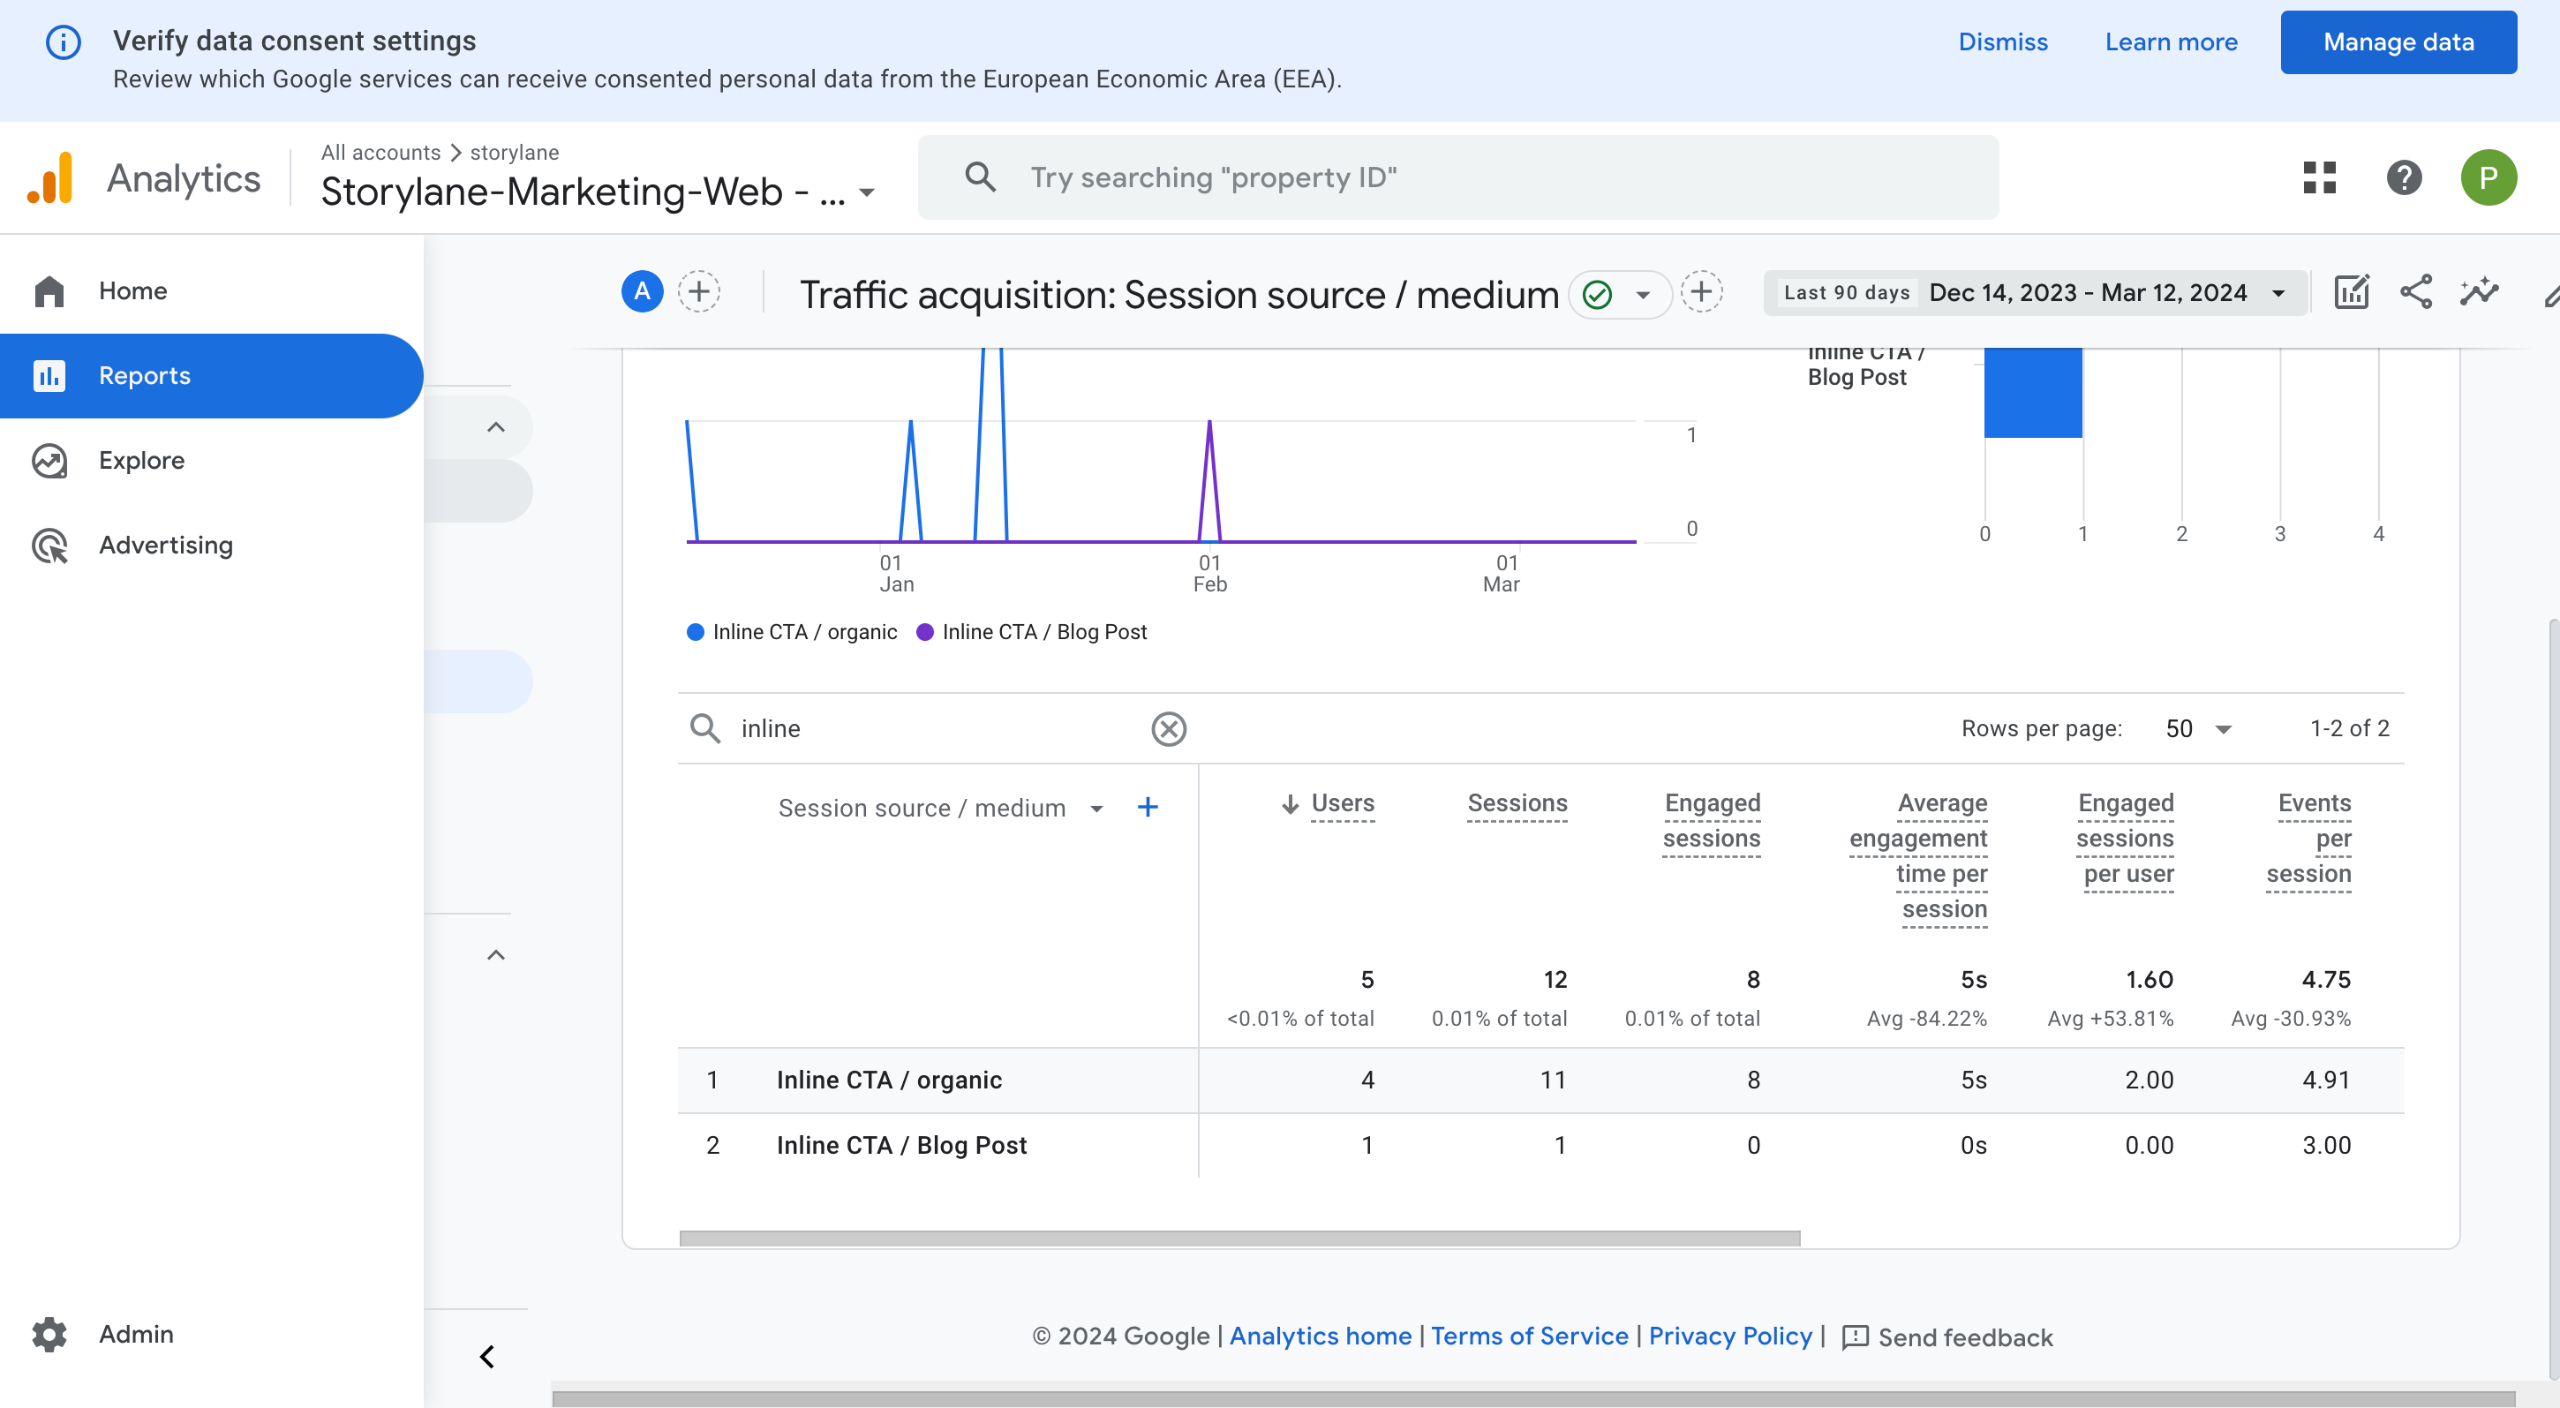Open Session source / medium dimension dropdown
Screen dimensions: 2560x1408
tap(941, 808)
